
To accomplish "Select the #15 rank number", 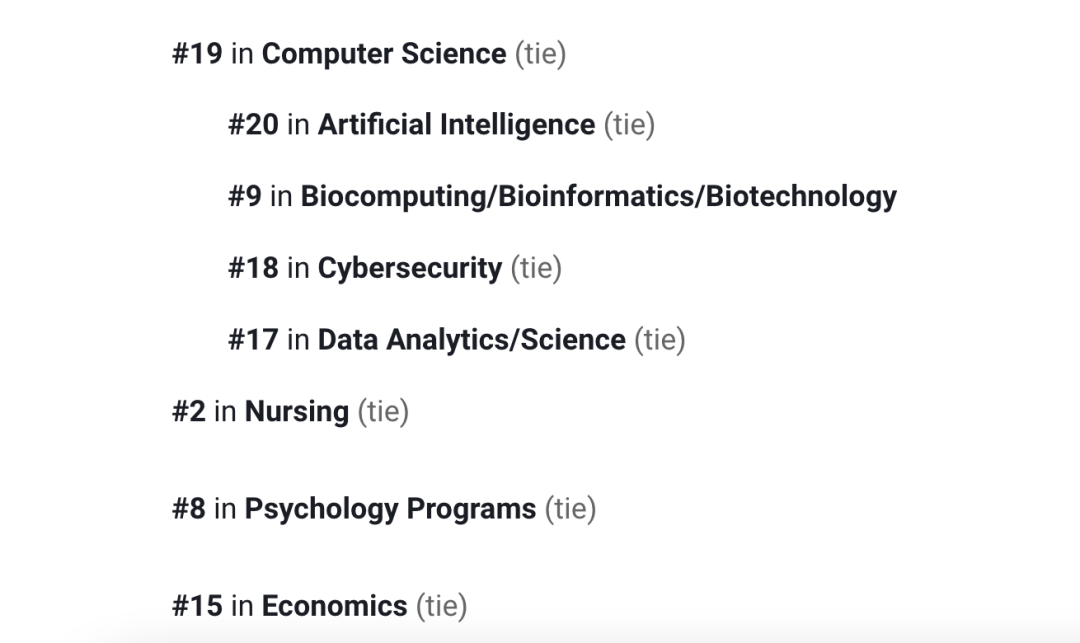I will point(197,606).
